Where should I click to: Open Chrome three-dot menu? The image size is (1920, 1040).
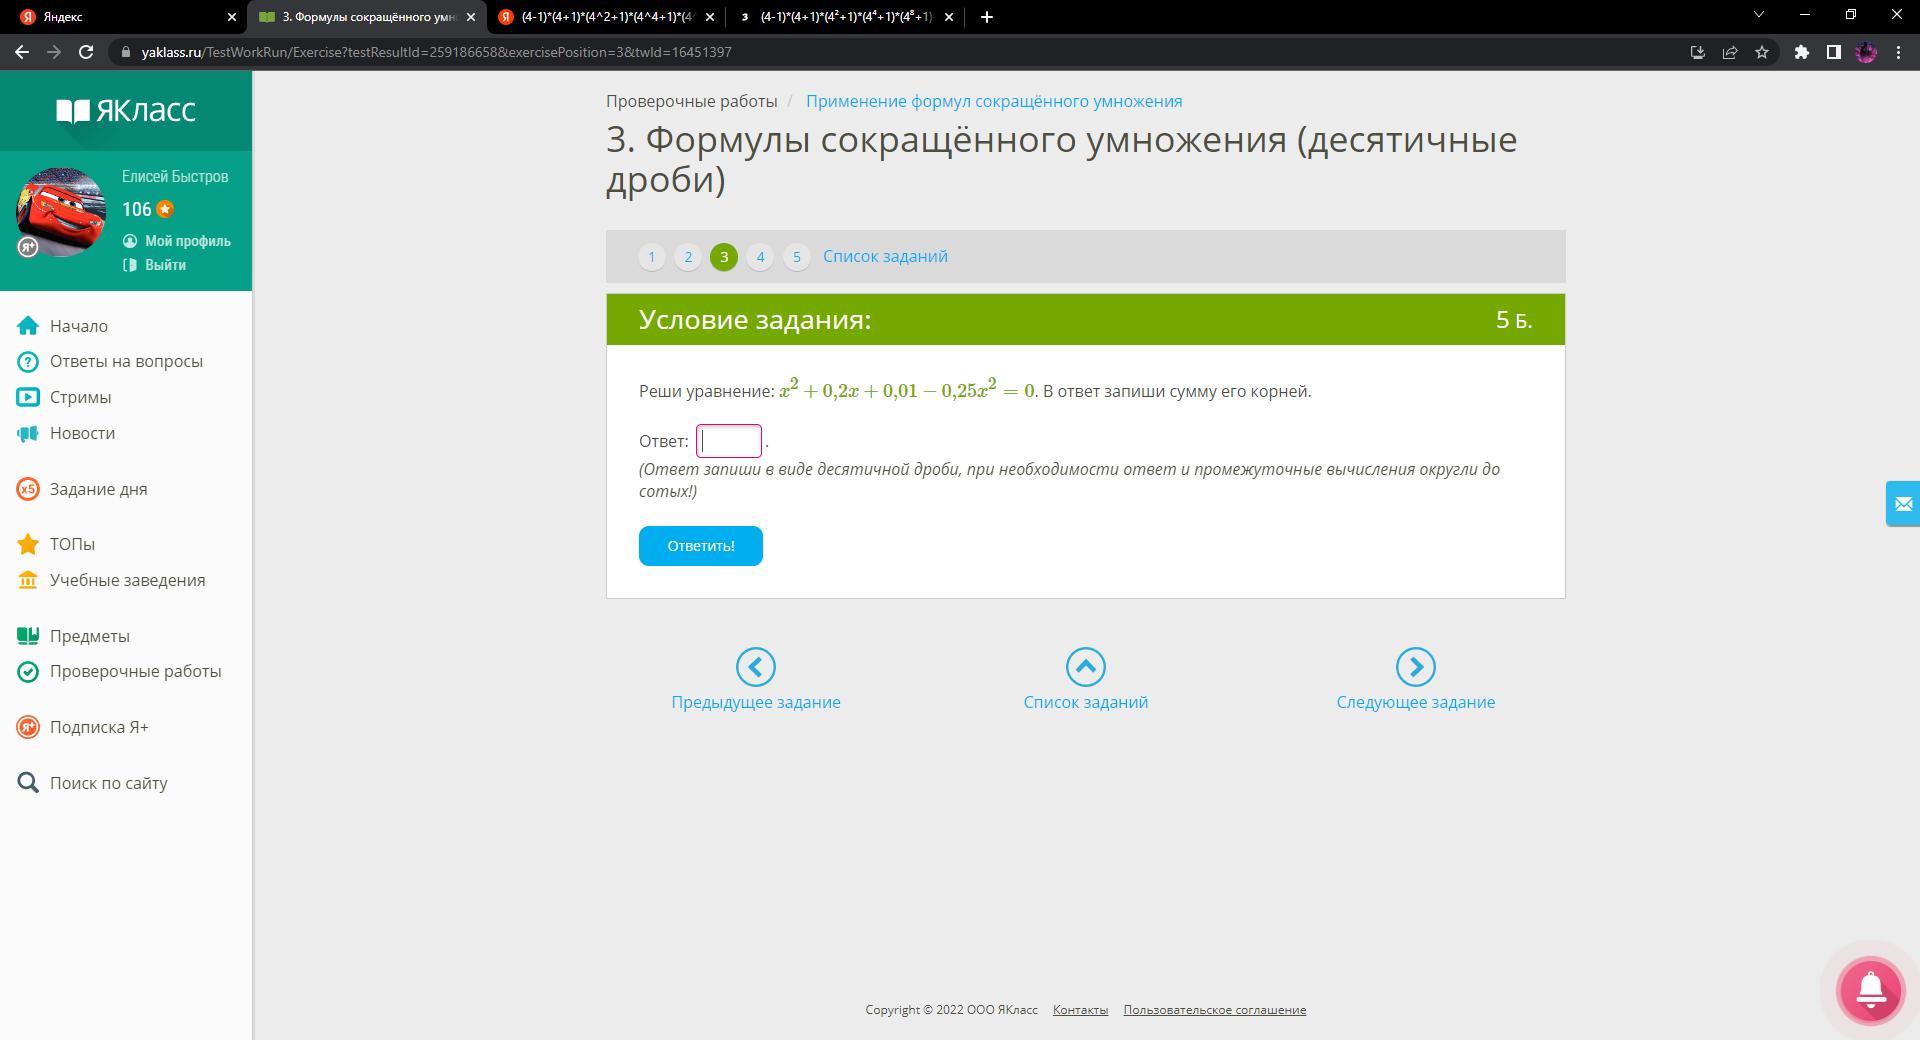tap(1898, 52)
